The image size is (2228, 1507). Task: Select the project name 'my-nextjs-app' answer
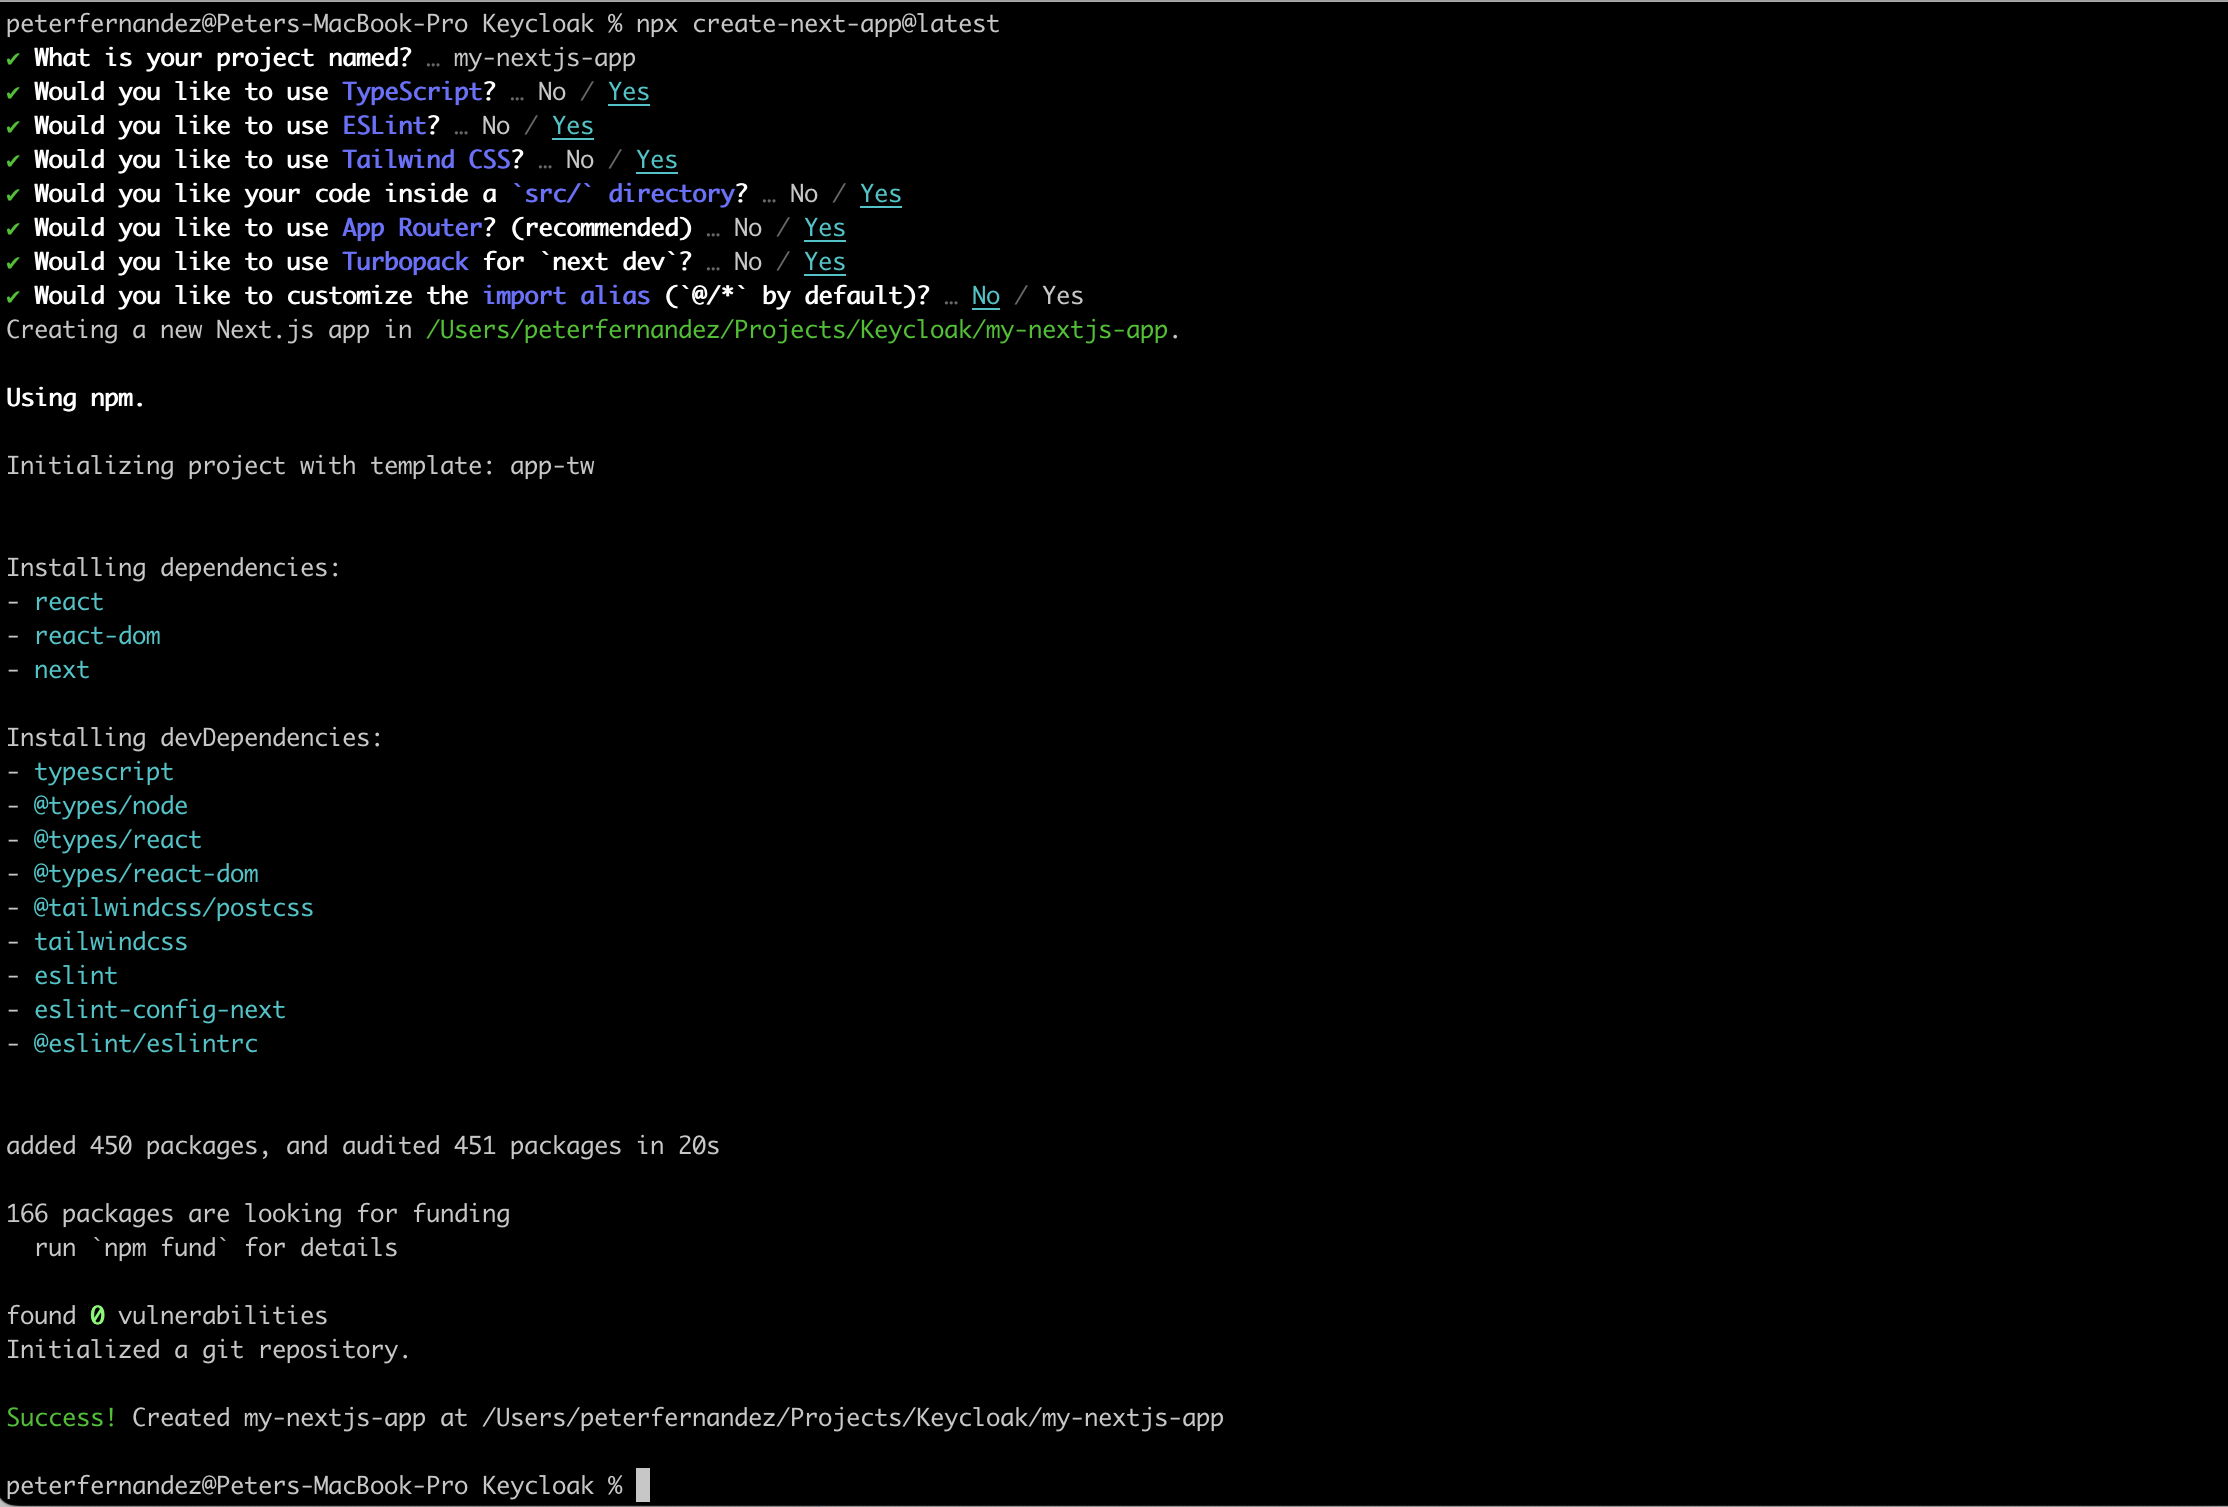click(544, 58)
